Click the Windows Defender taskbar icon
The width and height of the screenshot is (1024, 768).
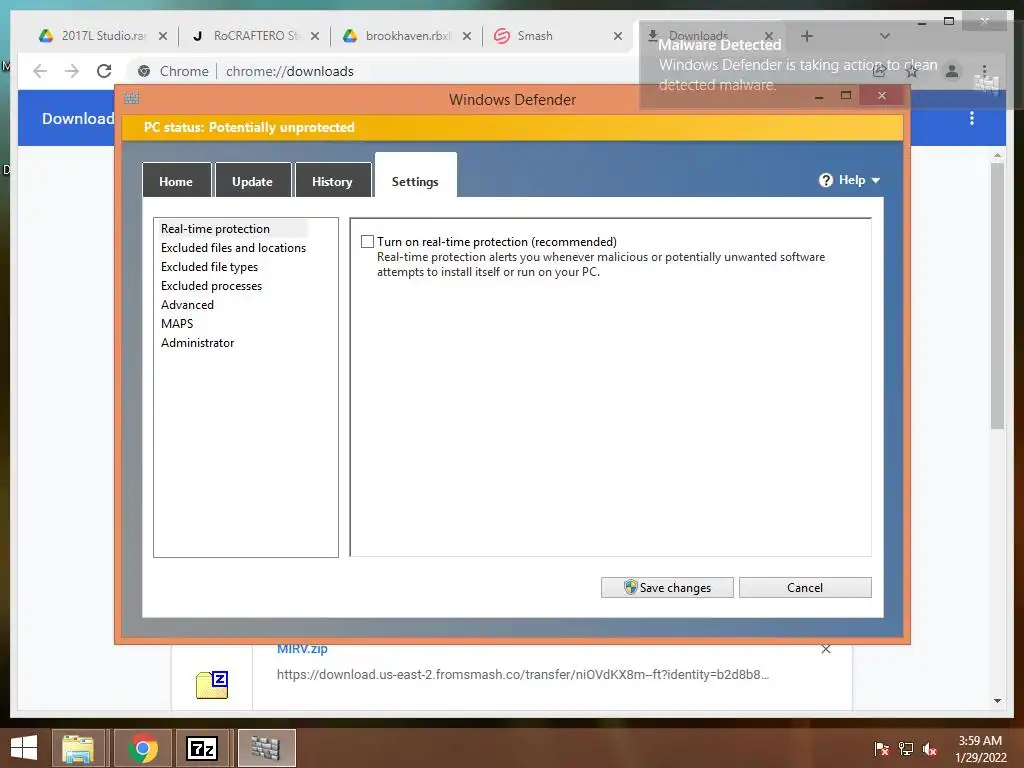click(266, 748)
